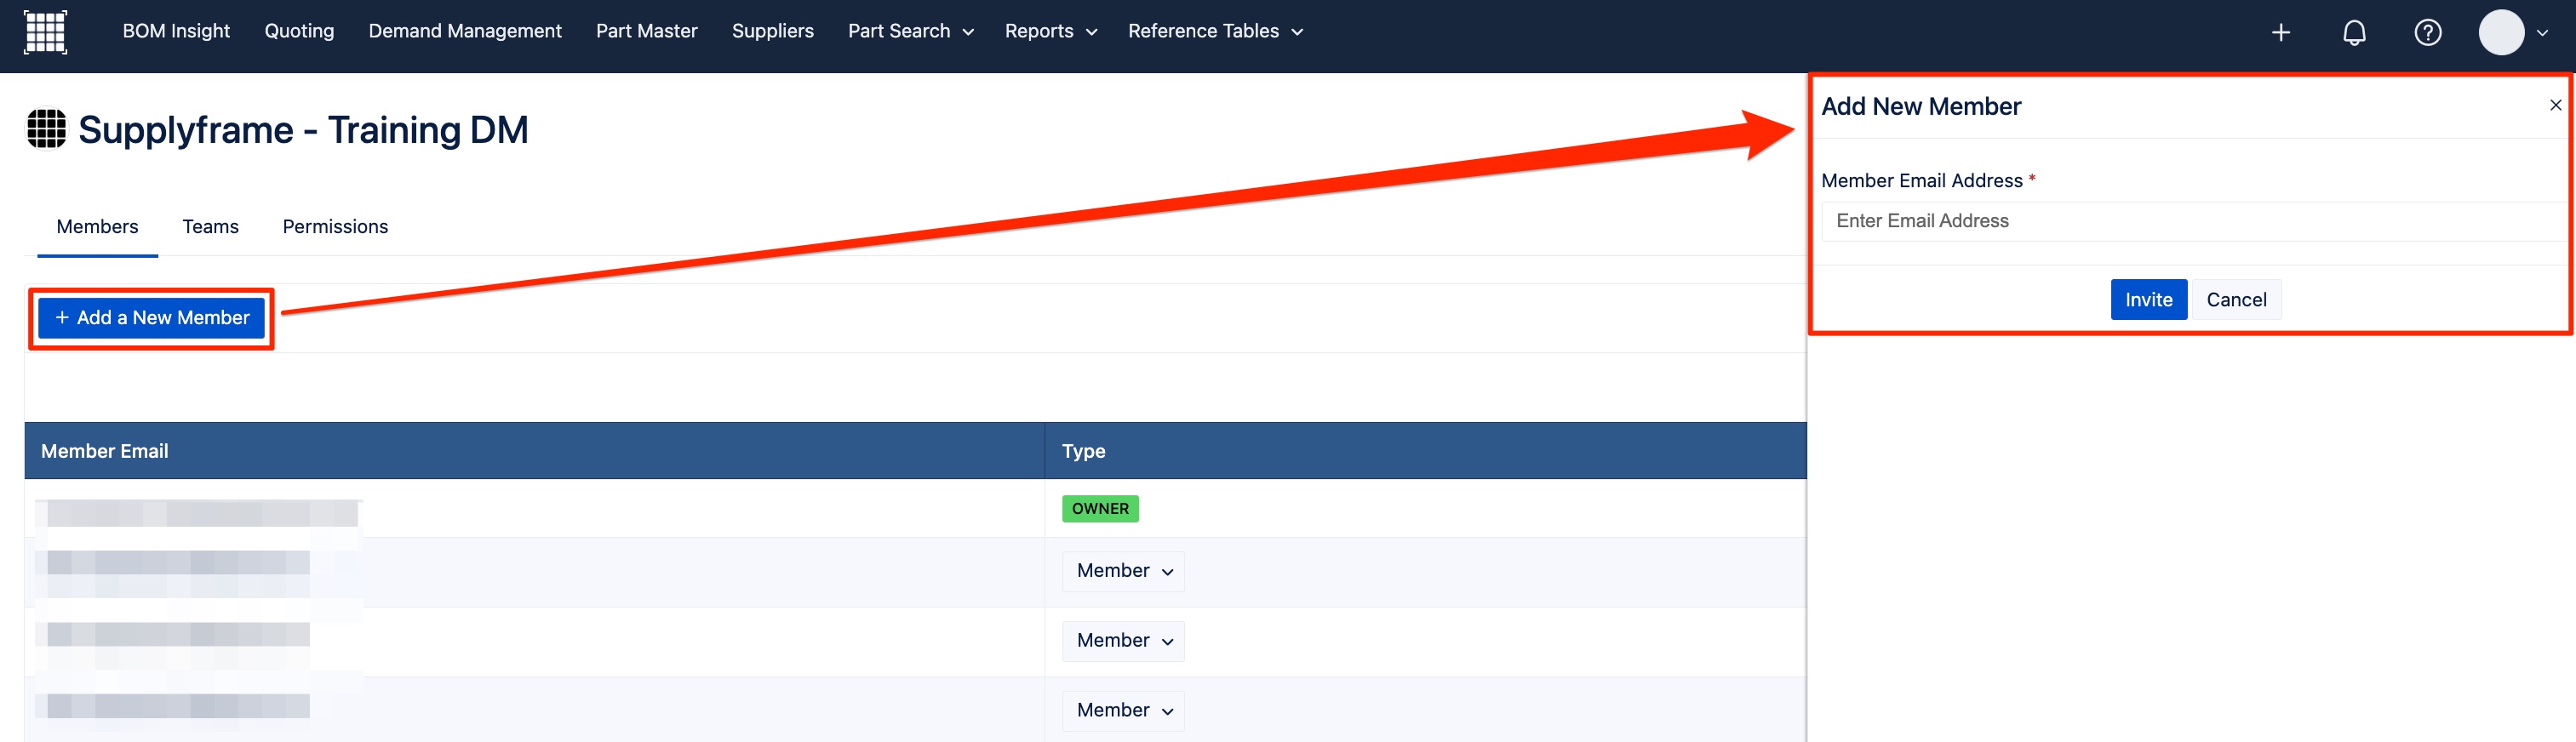Click the Add New Member panel heading
2576x742 pixels.
(x=1921, y=107)
